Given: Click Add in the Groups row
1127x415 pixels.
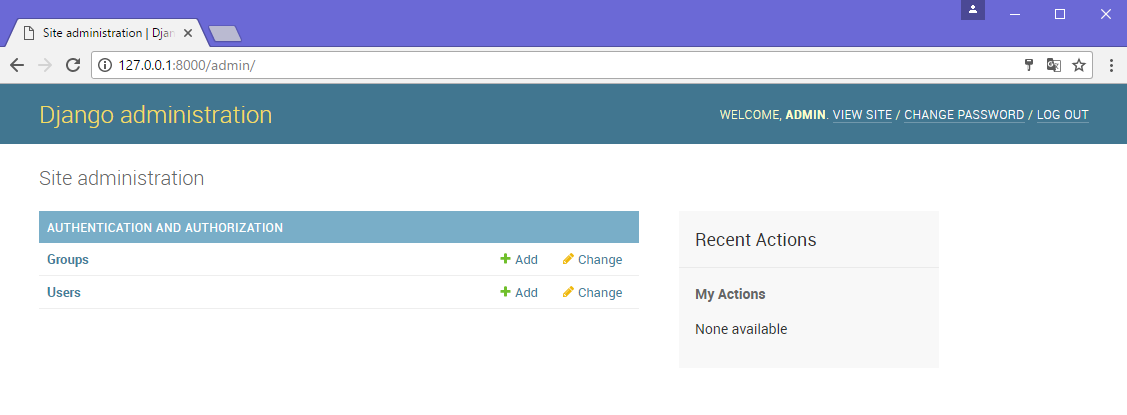Looking at the screenshot, I should click(526, 260).
